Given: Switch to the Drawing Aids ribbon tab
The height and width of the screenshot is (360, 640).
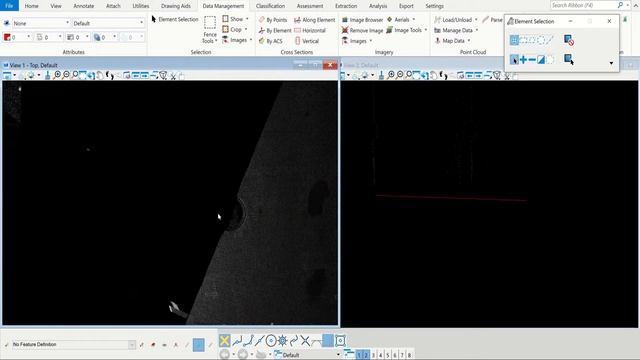Looking at the screenshot, I should pos(176,6).
